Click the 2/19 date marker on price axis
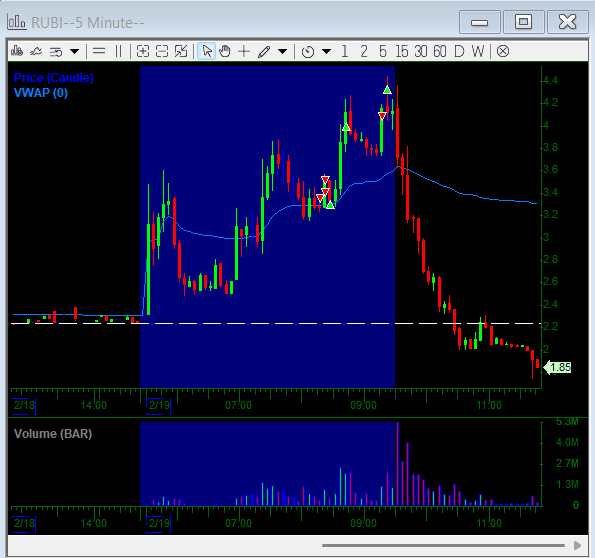Image resolution: width=595 pixels, height=558 pixels. tap(159, 405)
